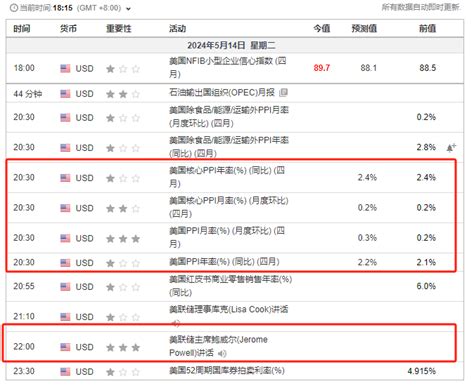Click the 4.915% previous value

[x=422, y=371]
